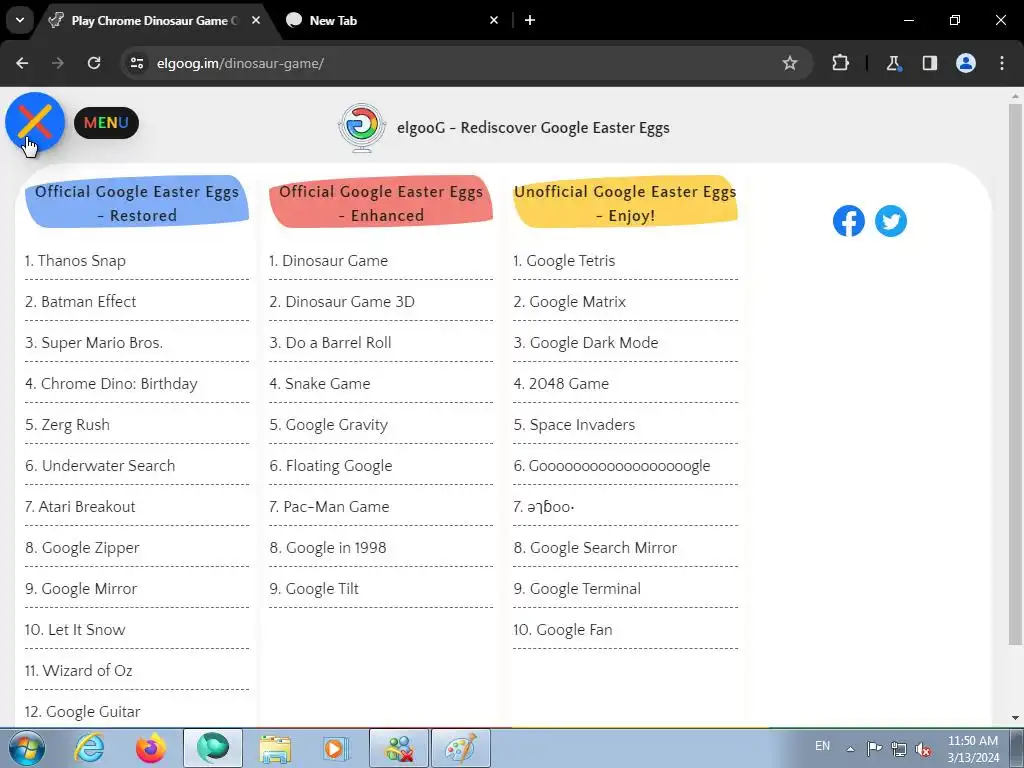The image size is (1024, 768).
Task: Go forward one page in history
Action: pyautogui.click(x=58, y=63)
